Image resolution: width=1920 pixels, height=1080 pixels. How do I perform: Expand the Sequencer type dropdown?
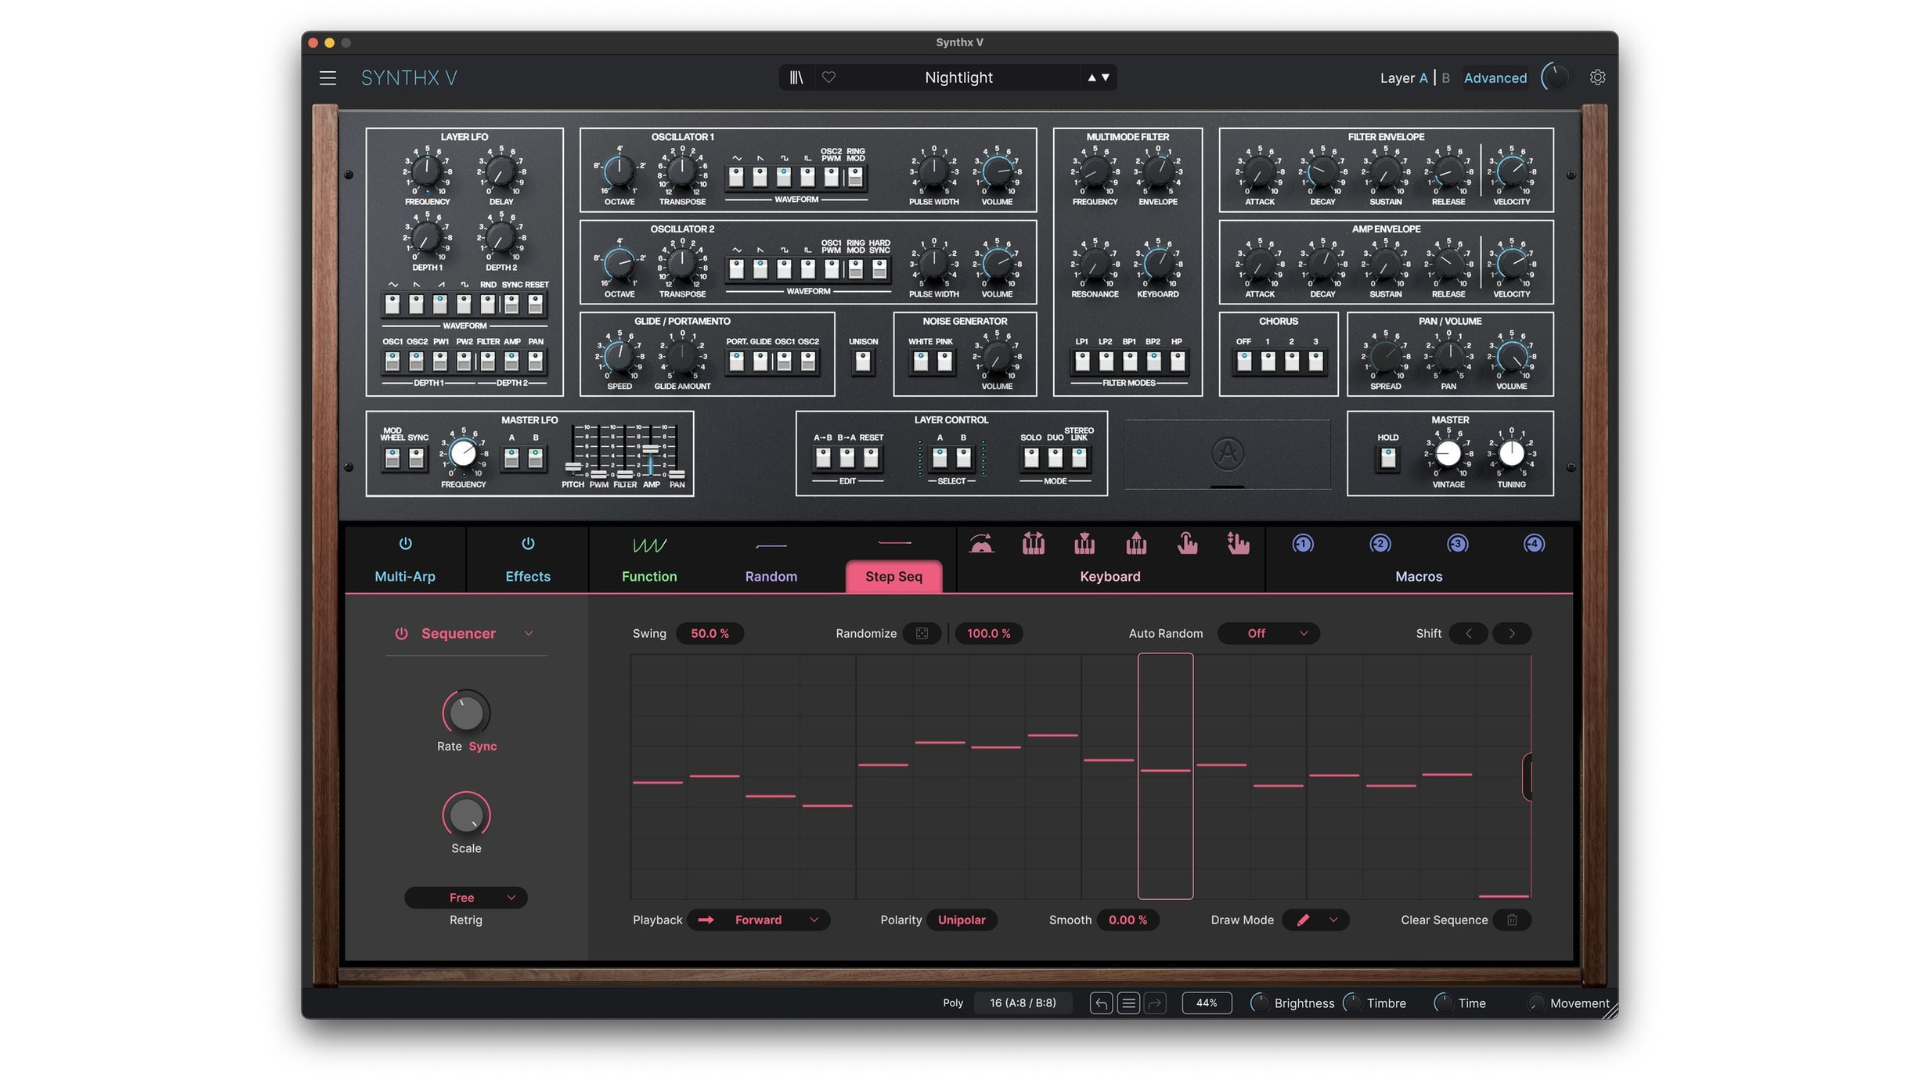pos(528,634)
